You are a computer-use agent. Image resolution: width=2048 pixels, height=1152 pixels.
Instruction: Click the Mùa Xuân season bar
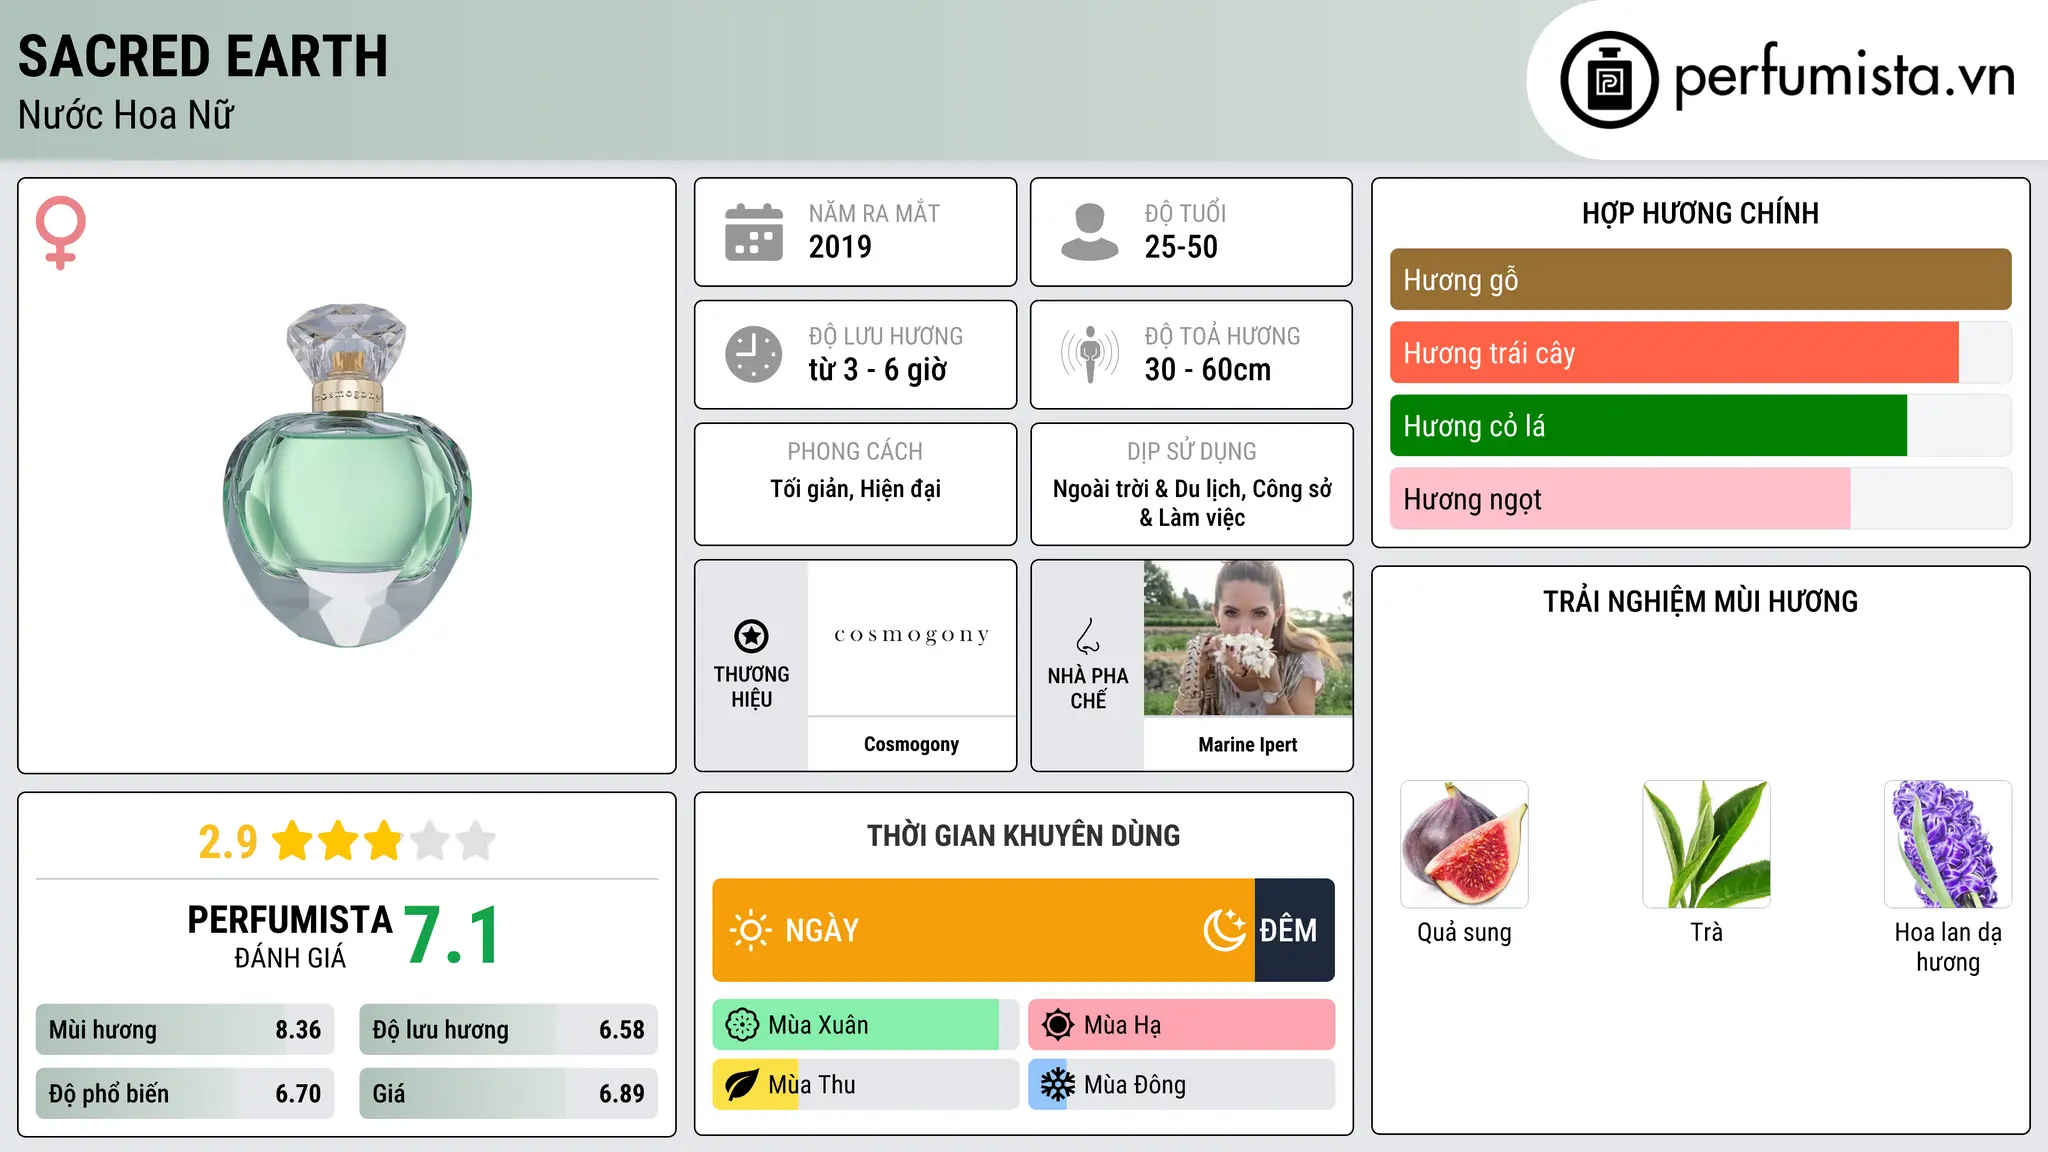(x=865, y=1025)
